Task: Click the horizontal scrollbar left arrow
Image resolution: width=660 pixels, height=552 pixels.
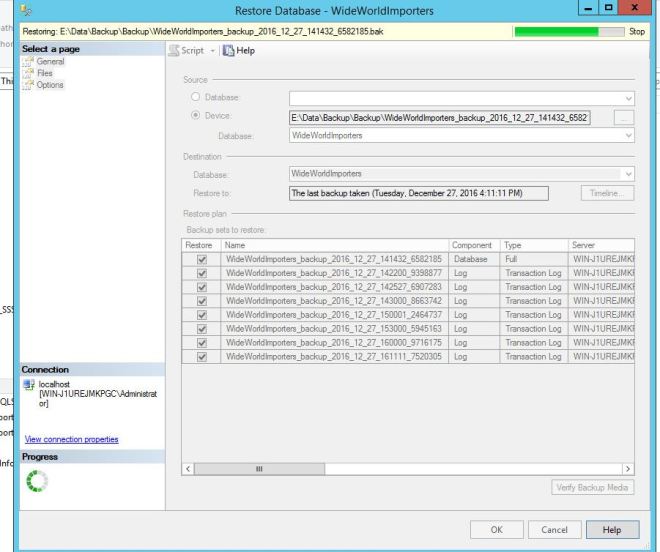Action: tap(188, 469)
